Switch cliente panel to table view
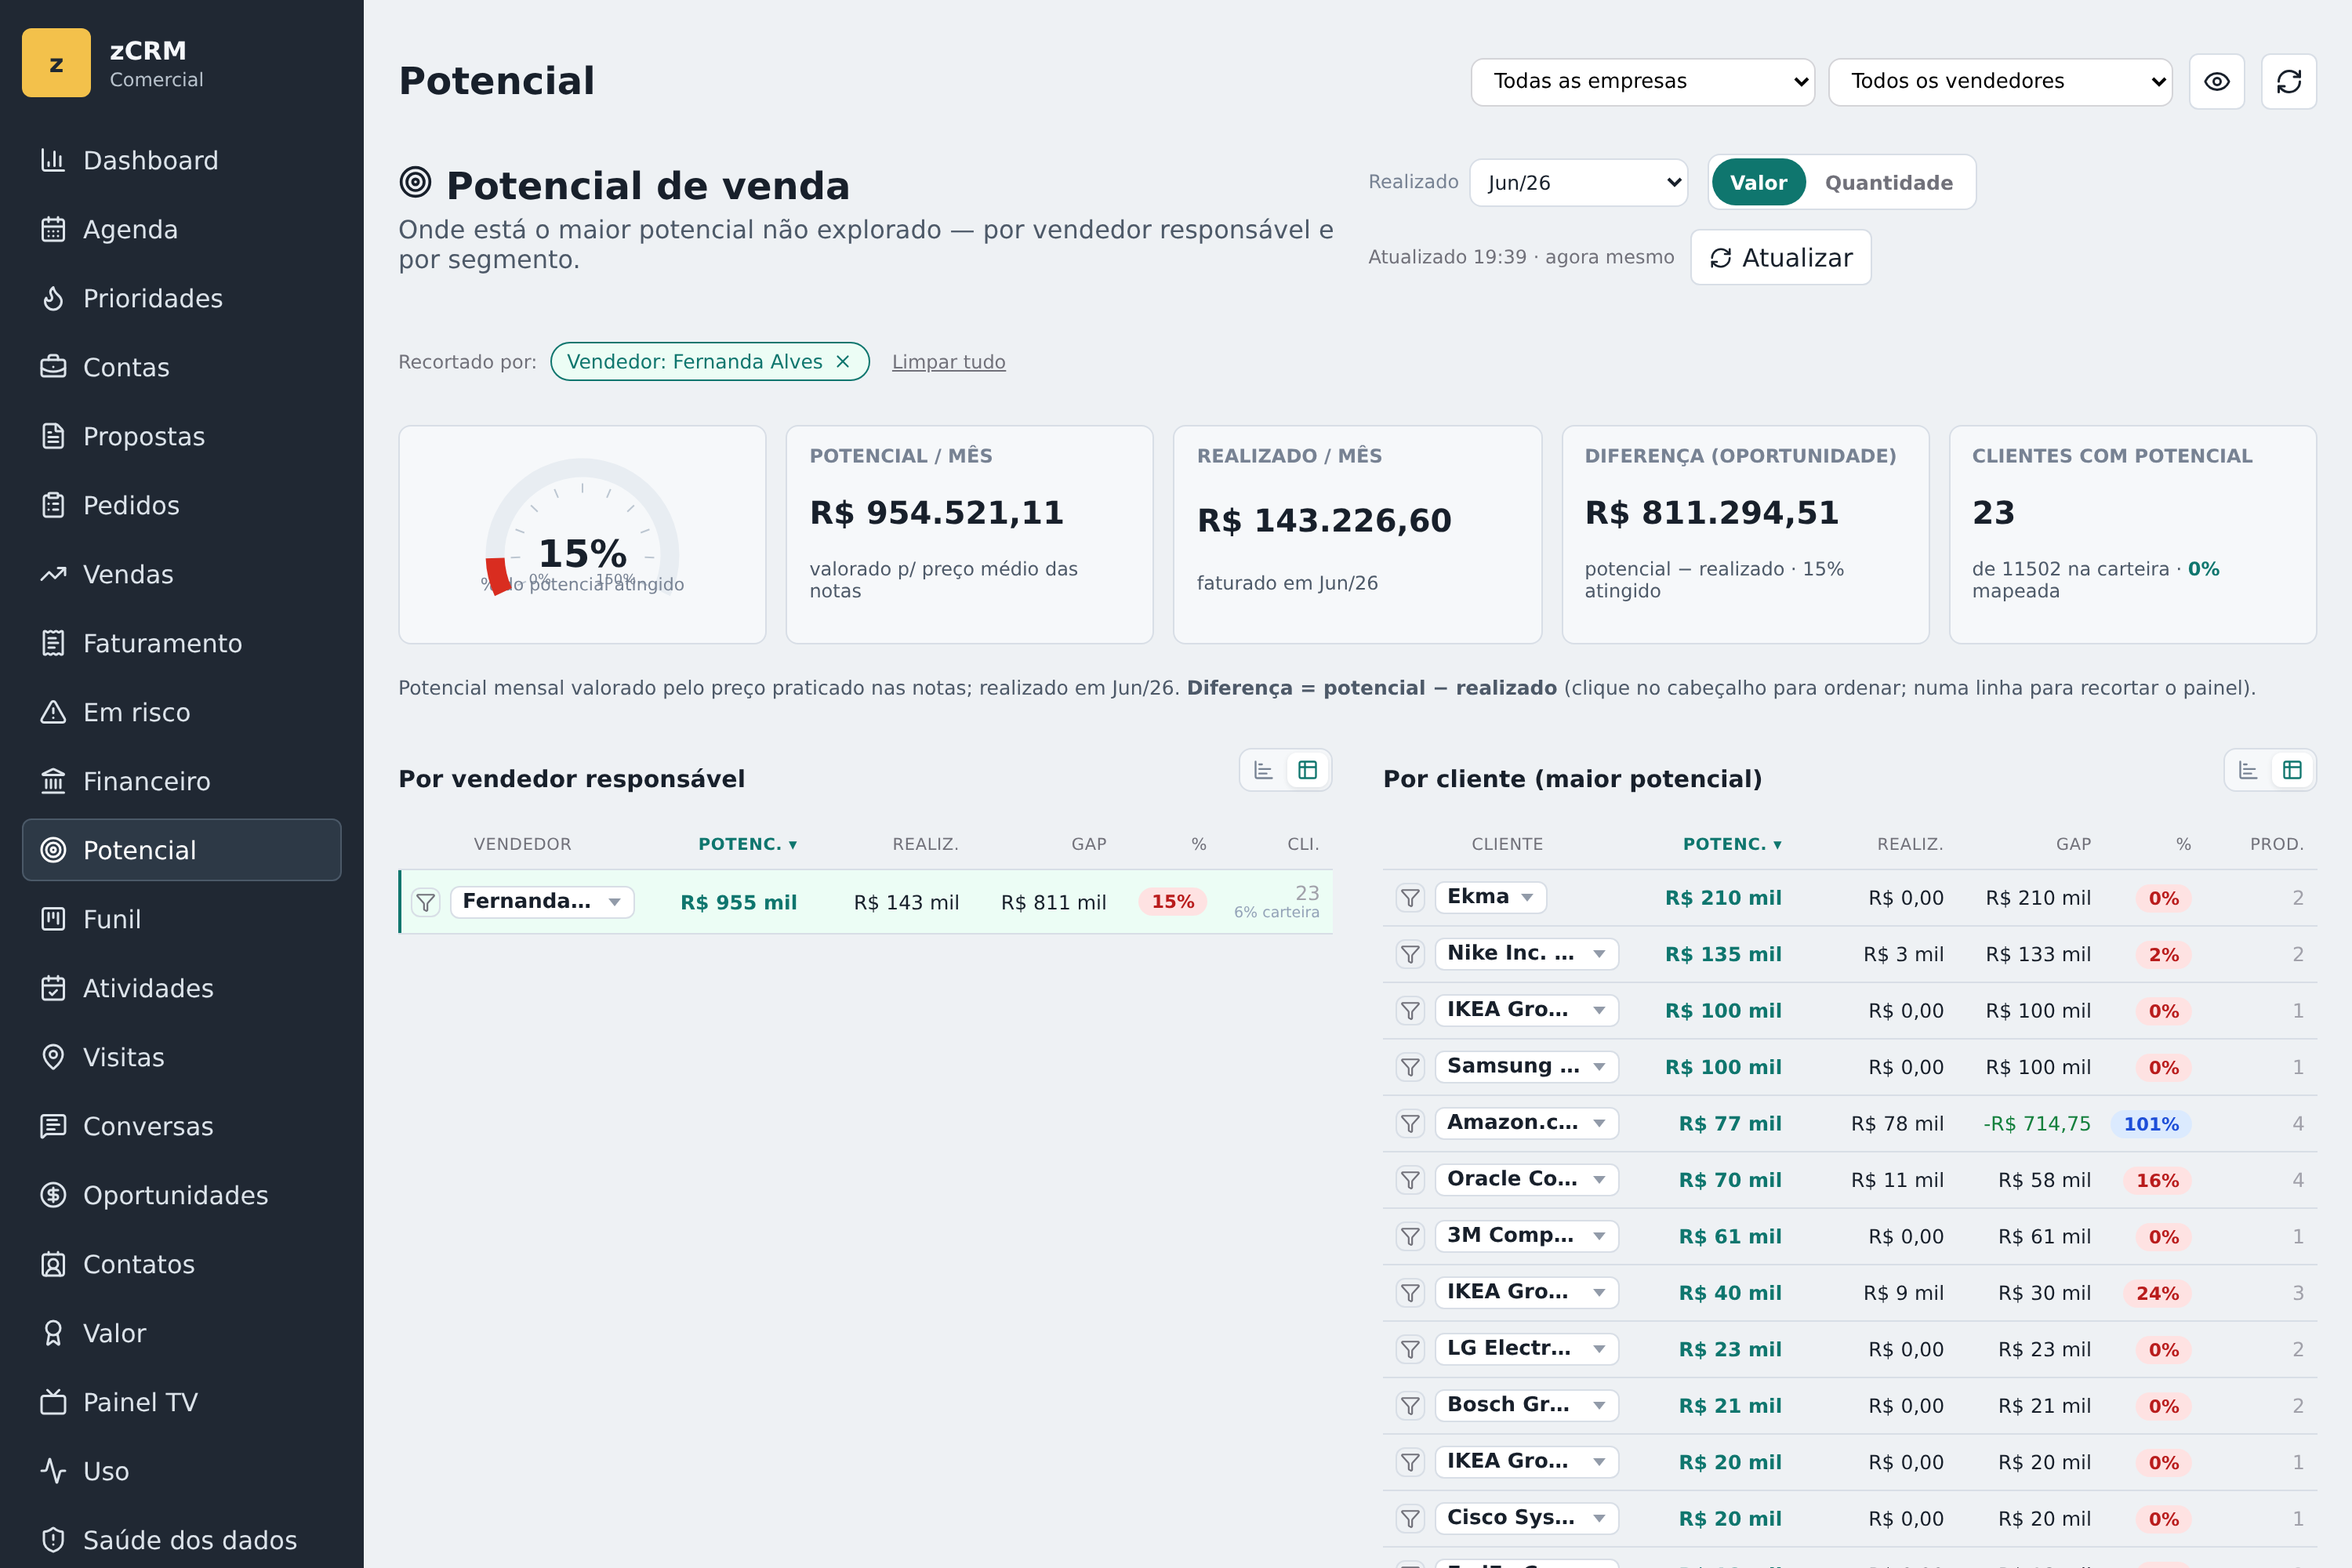Viewport: 2352px width, 1568px height. click(2292, 770)
